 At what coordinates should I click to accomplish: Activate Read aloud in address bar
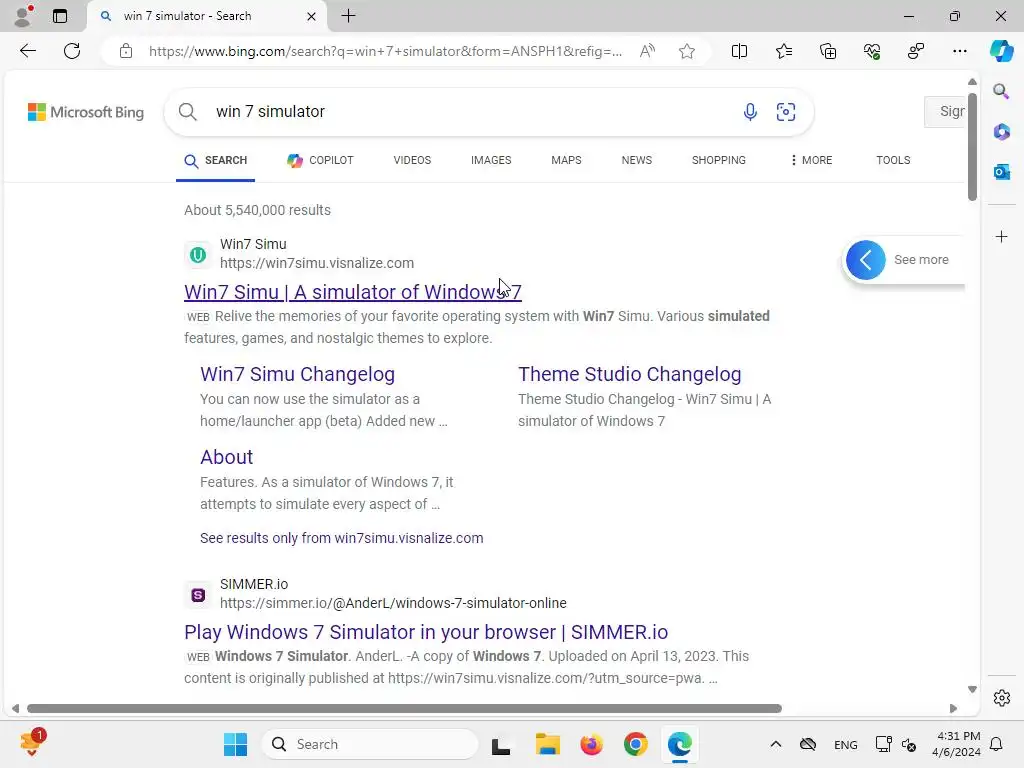pyautogui.click(x=647, y=51)
